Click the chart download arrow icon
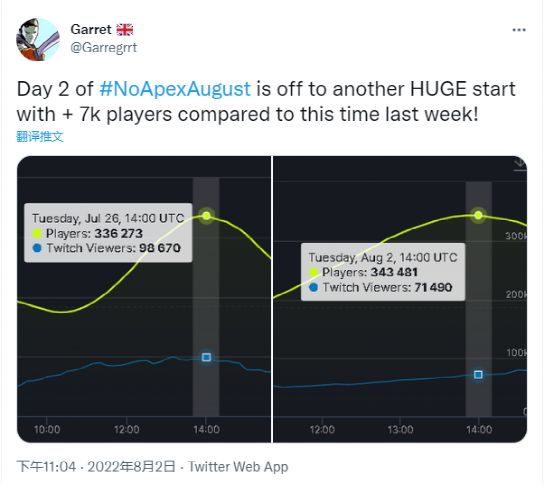Image resolution: width=553 pixels, height=485 pixels. click(x=519, y=164)
